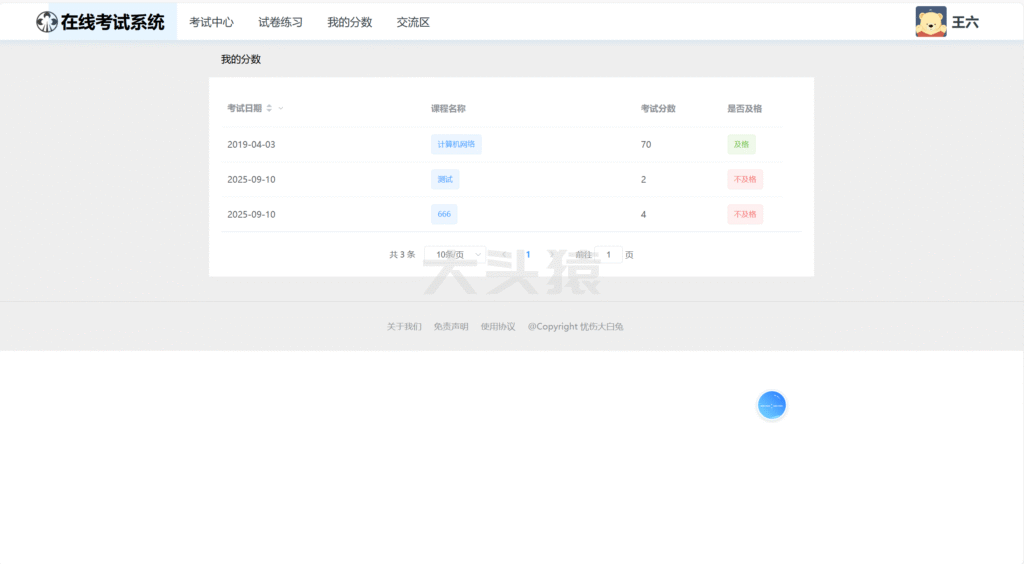Click the 考试分数 column header
Screen dimensions: 1024x564
(658, 108)
